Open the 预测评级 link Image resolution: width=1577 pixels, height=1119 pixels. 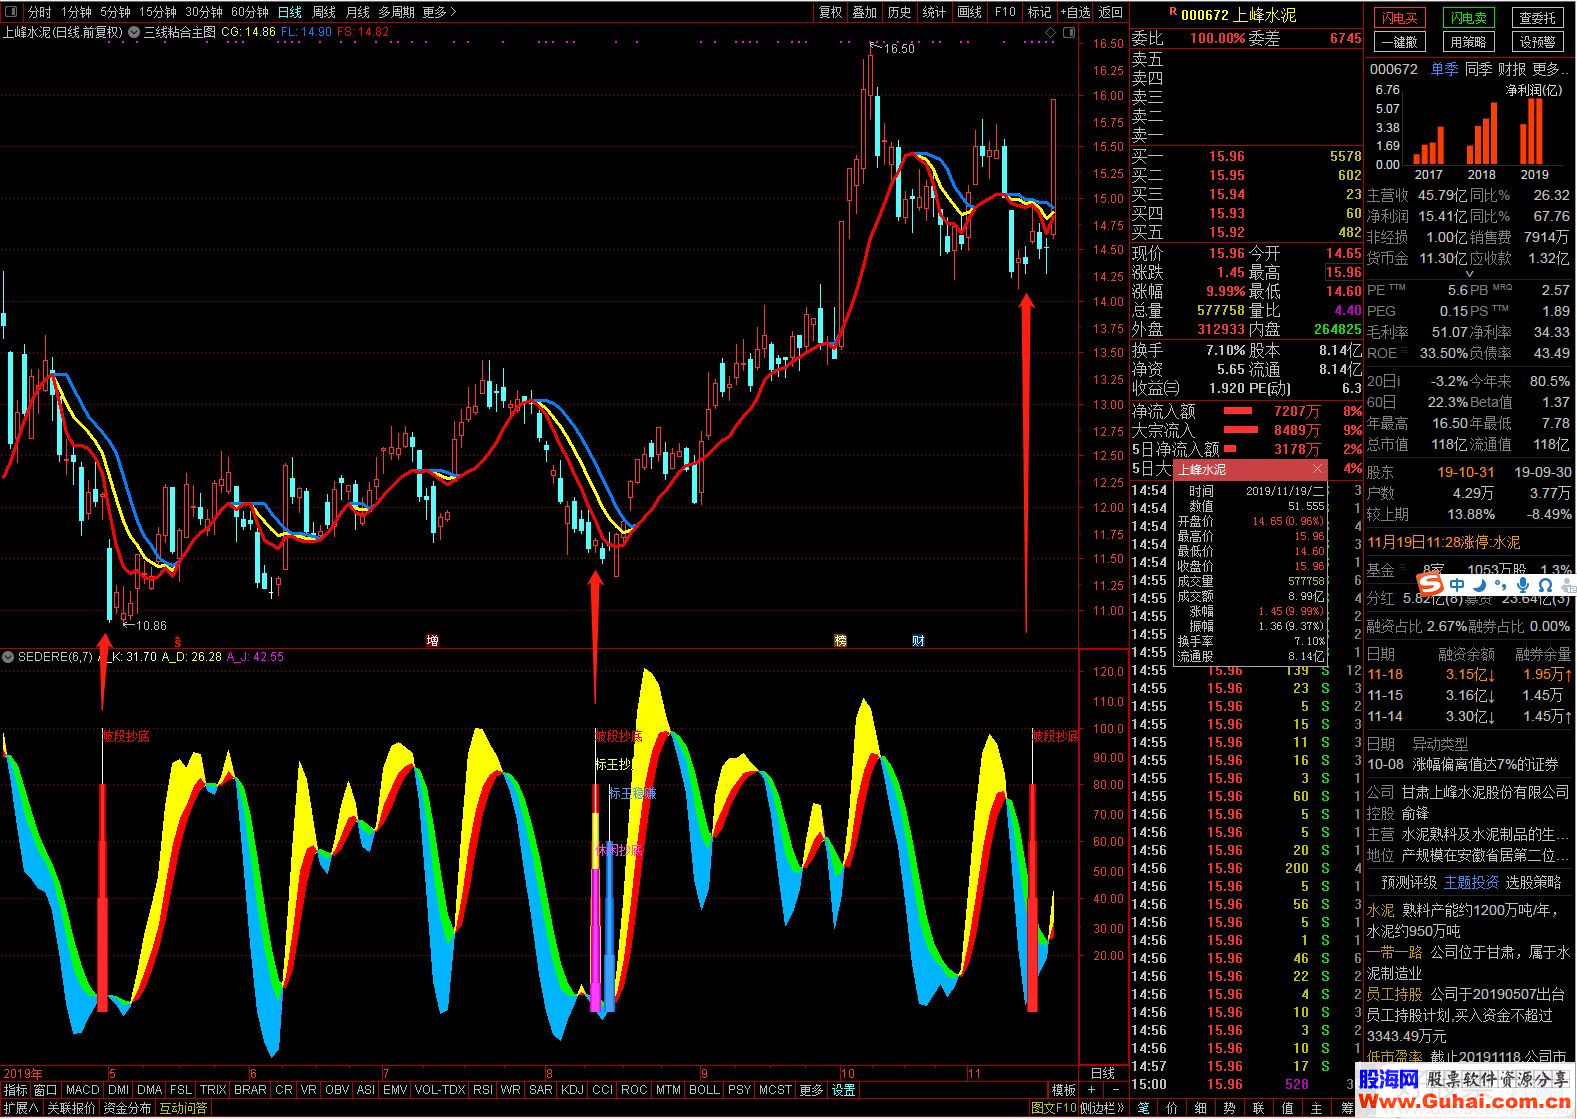pos(1409,882)
